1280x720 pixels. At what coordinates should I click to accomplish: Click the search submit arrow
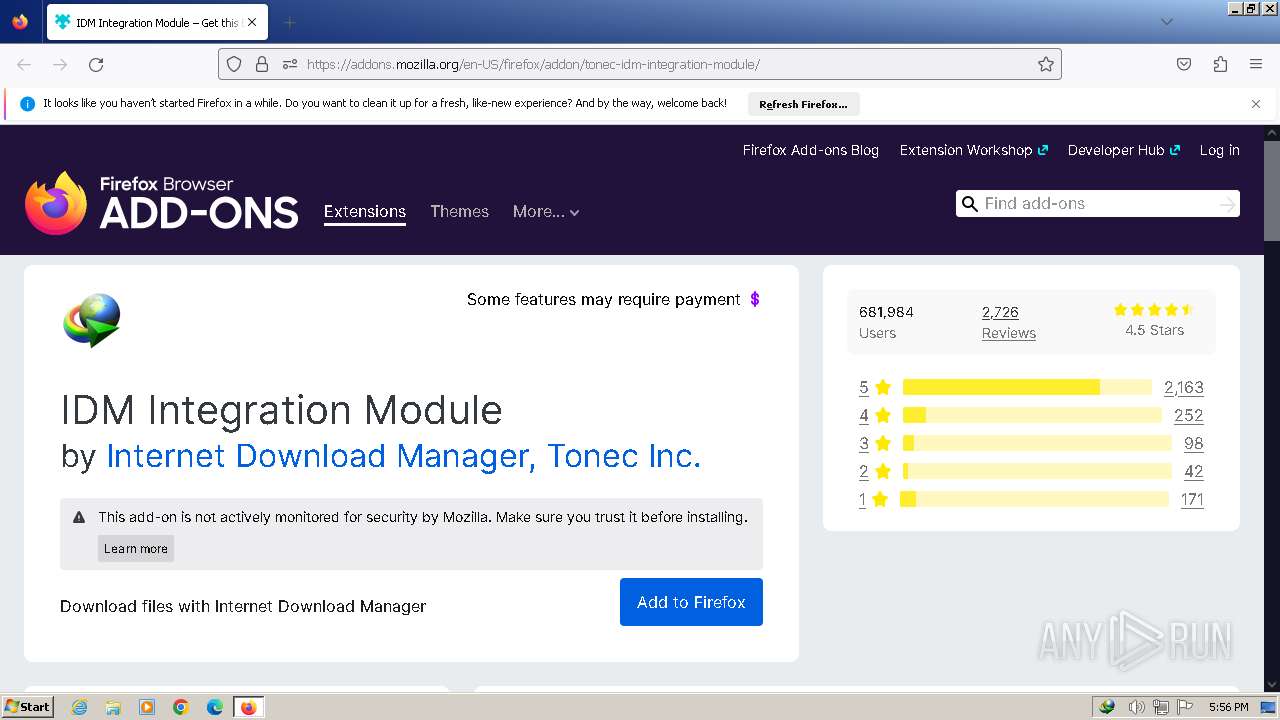1227,204
